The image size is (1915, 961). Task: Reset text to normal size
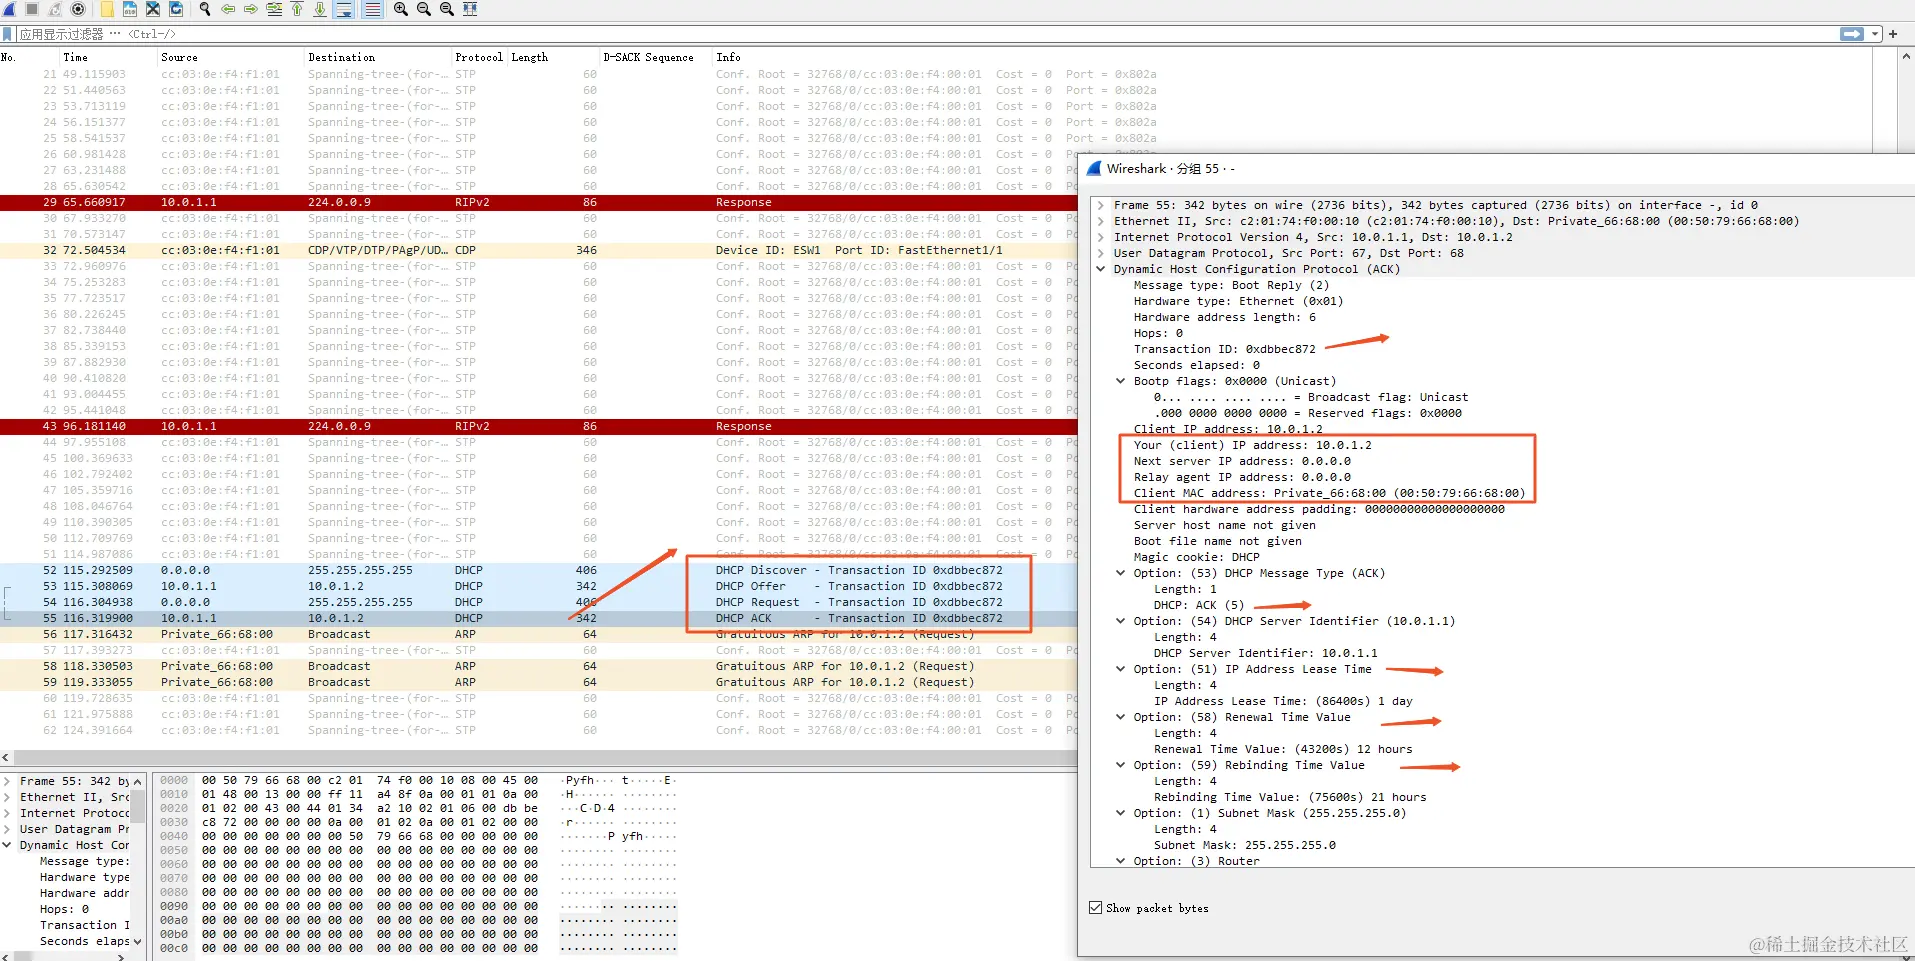point(447,9)
